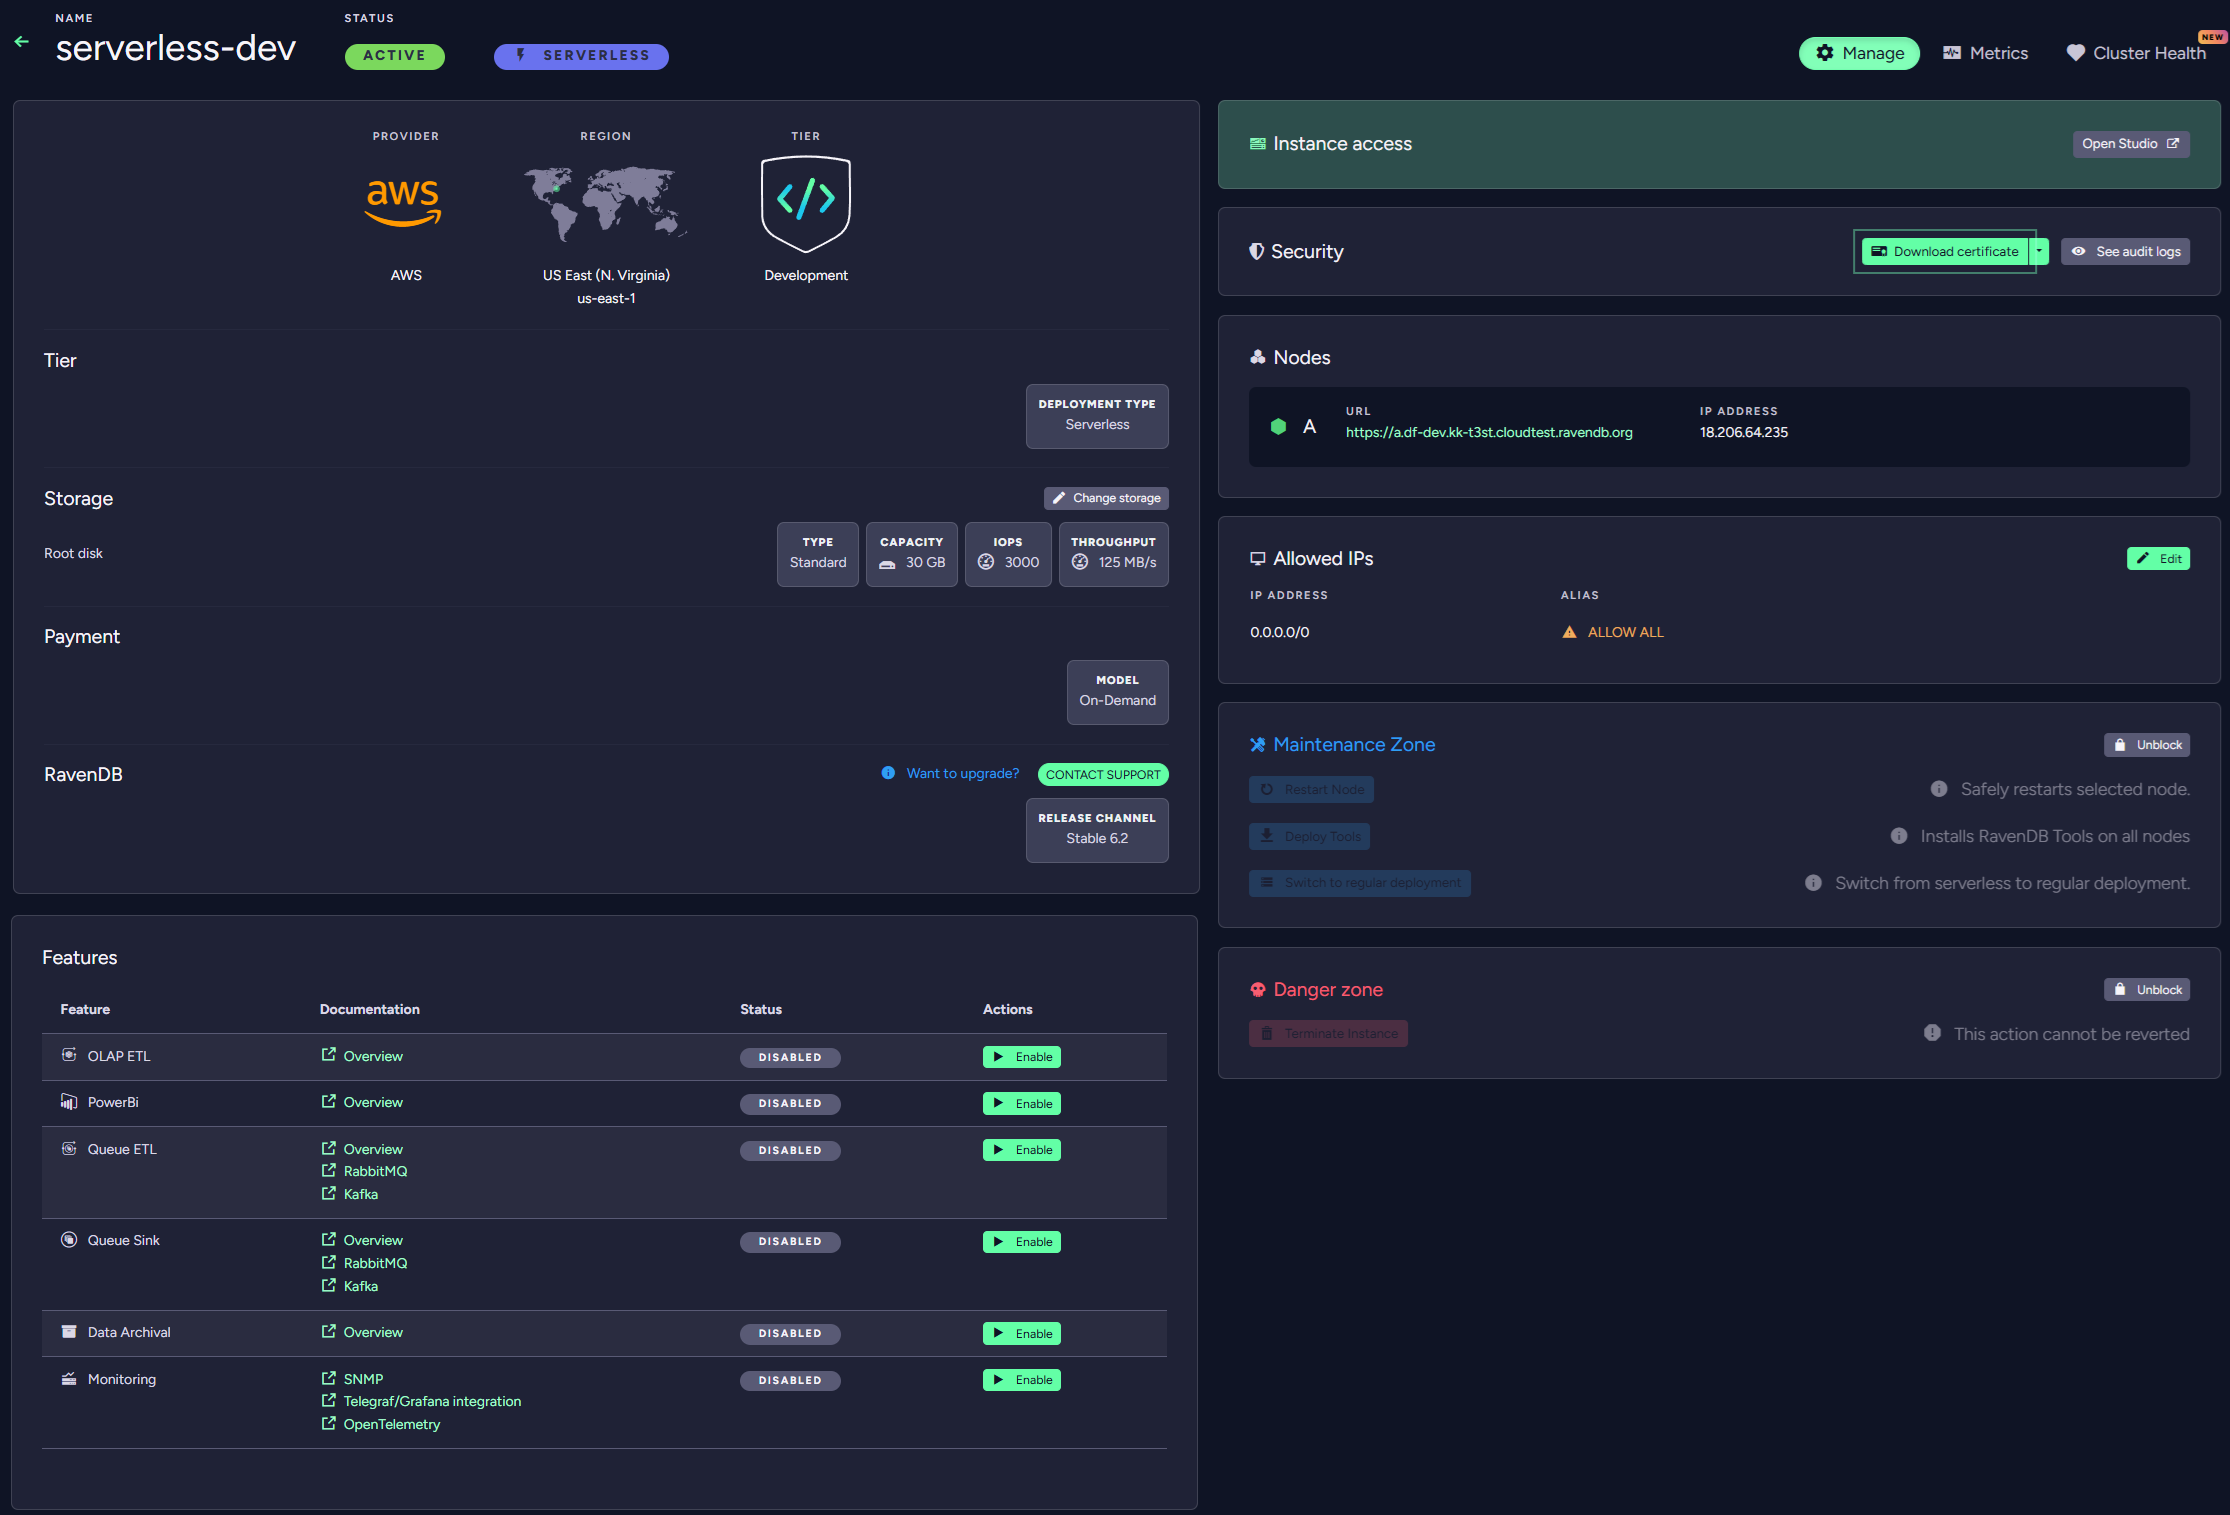Switch to the Metrics tab

(x=1985, y=53)
